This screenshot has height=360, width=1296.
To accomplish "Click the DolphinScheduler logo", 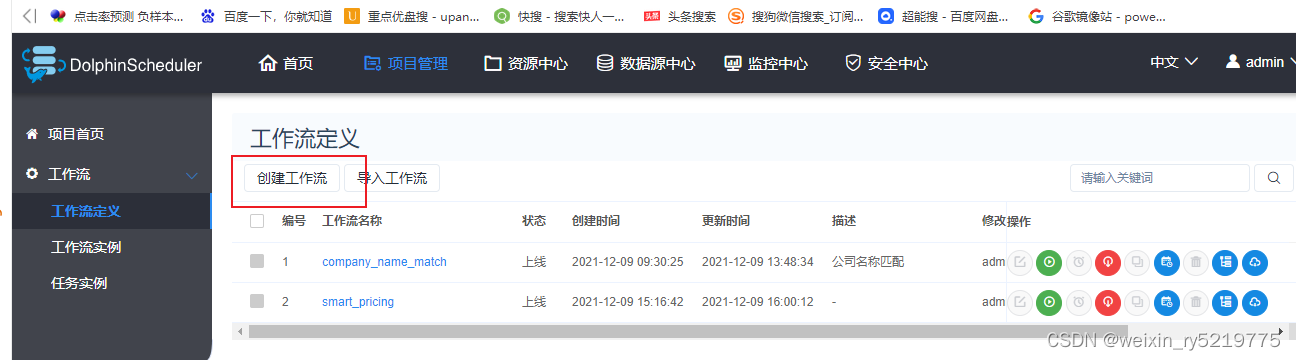I will 111,64.
